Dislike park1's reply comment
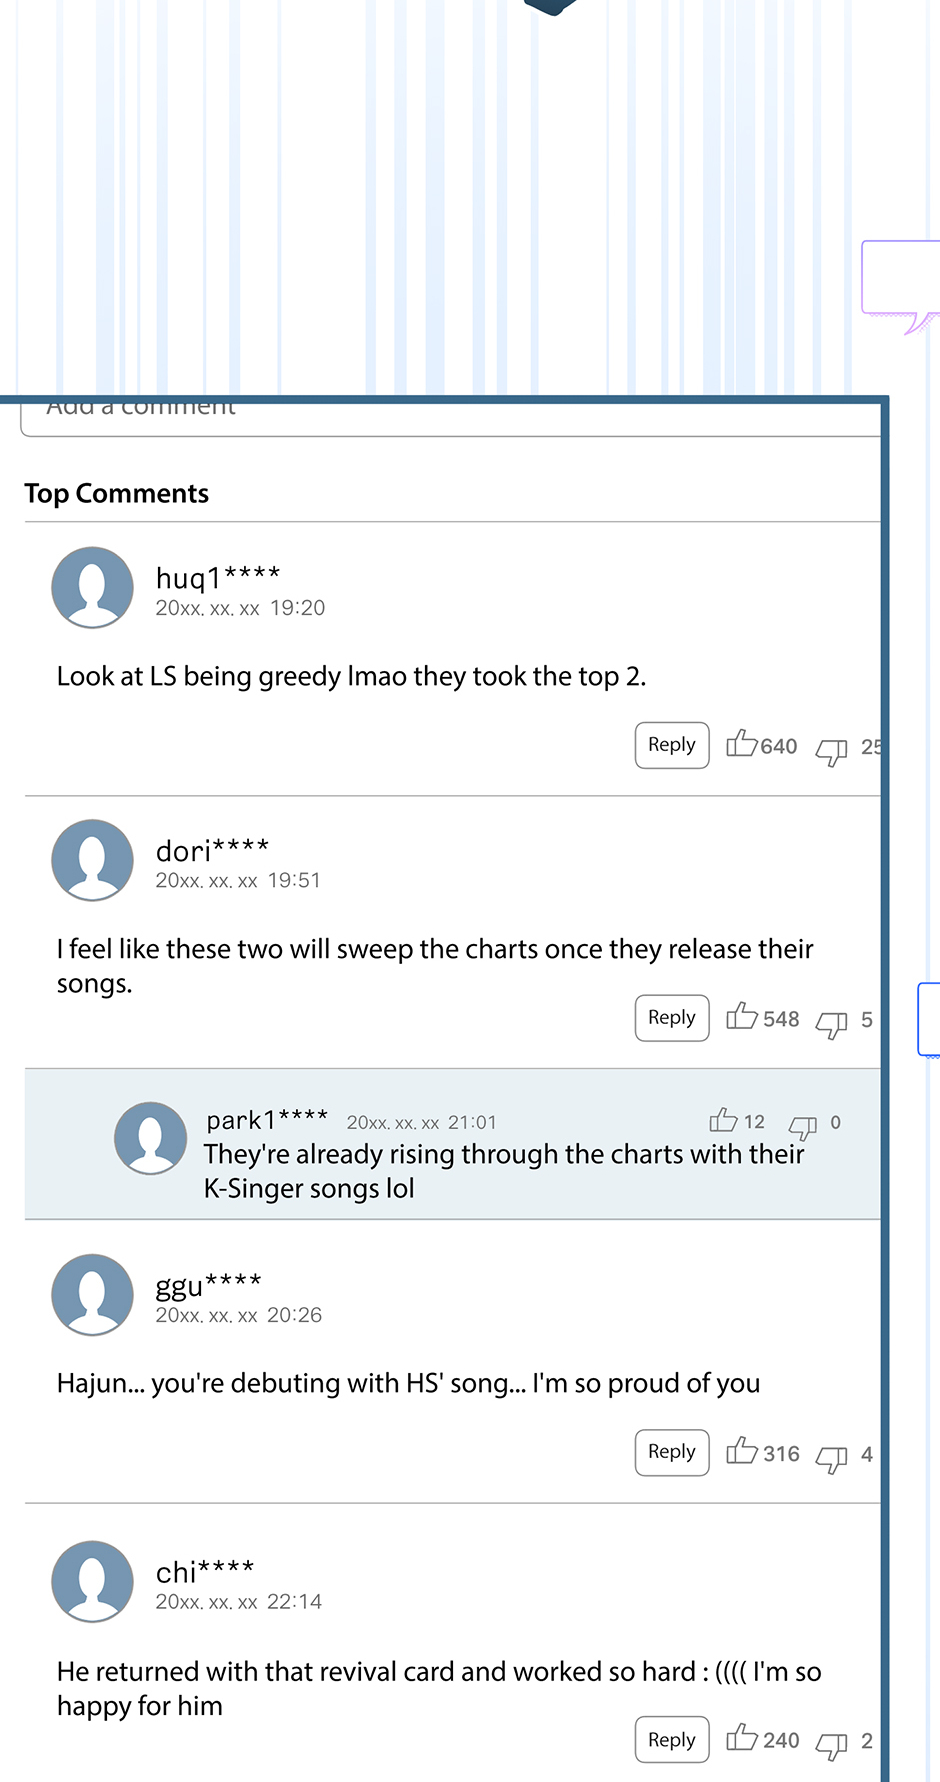This screenshot has height=1782, width=940. click(803, 1126)
